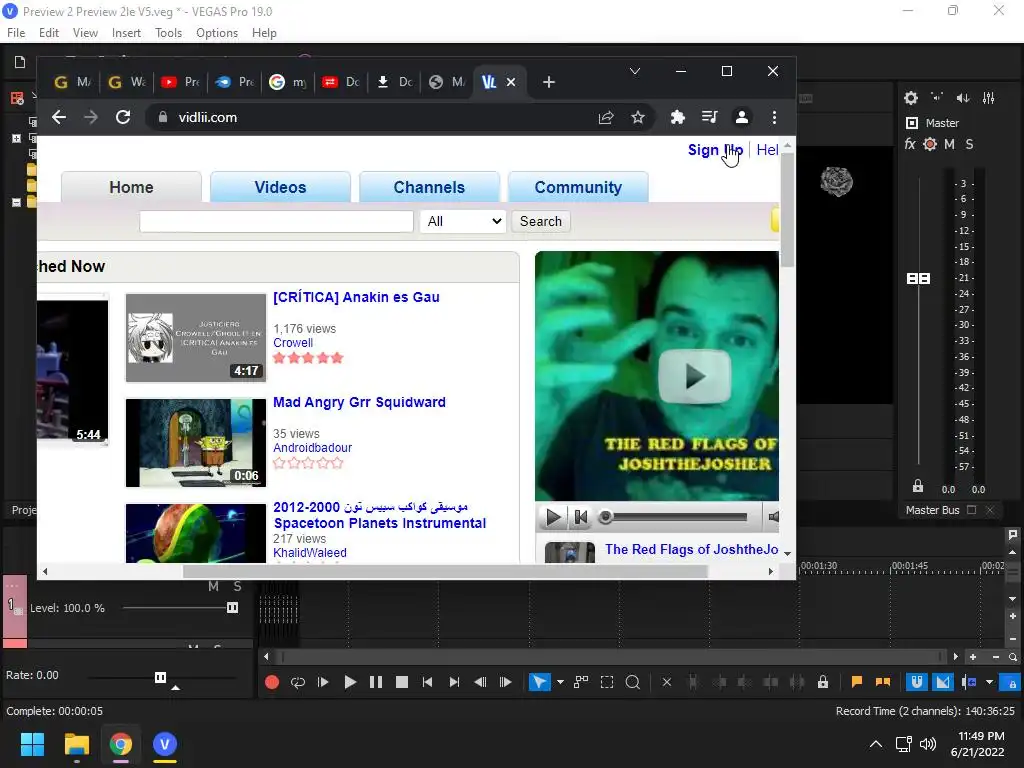Open Master Bus audio properties gear
This screenshot has height=768, width=1024.
coord(911,98)
